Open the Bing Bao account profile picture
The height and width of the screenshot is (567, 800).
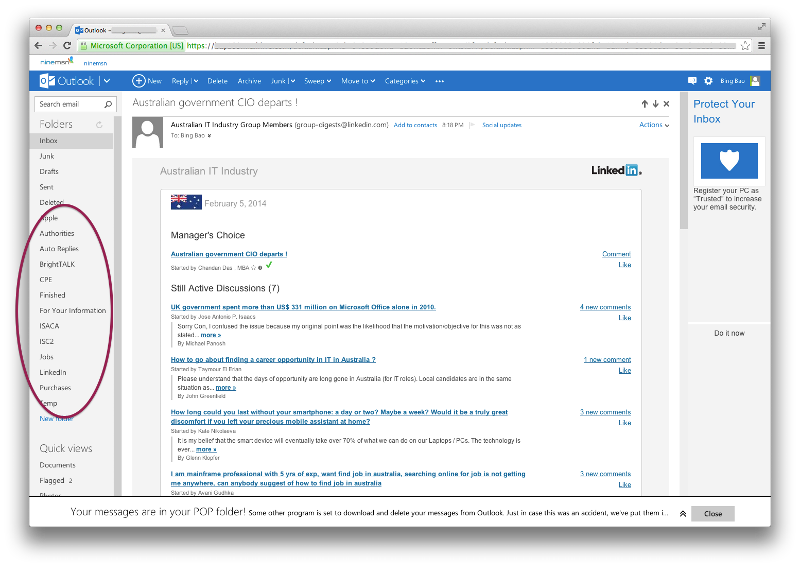[x=755, y=81]
